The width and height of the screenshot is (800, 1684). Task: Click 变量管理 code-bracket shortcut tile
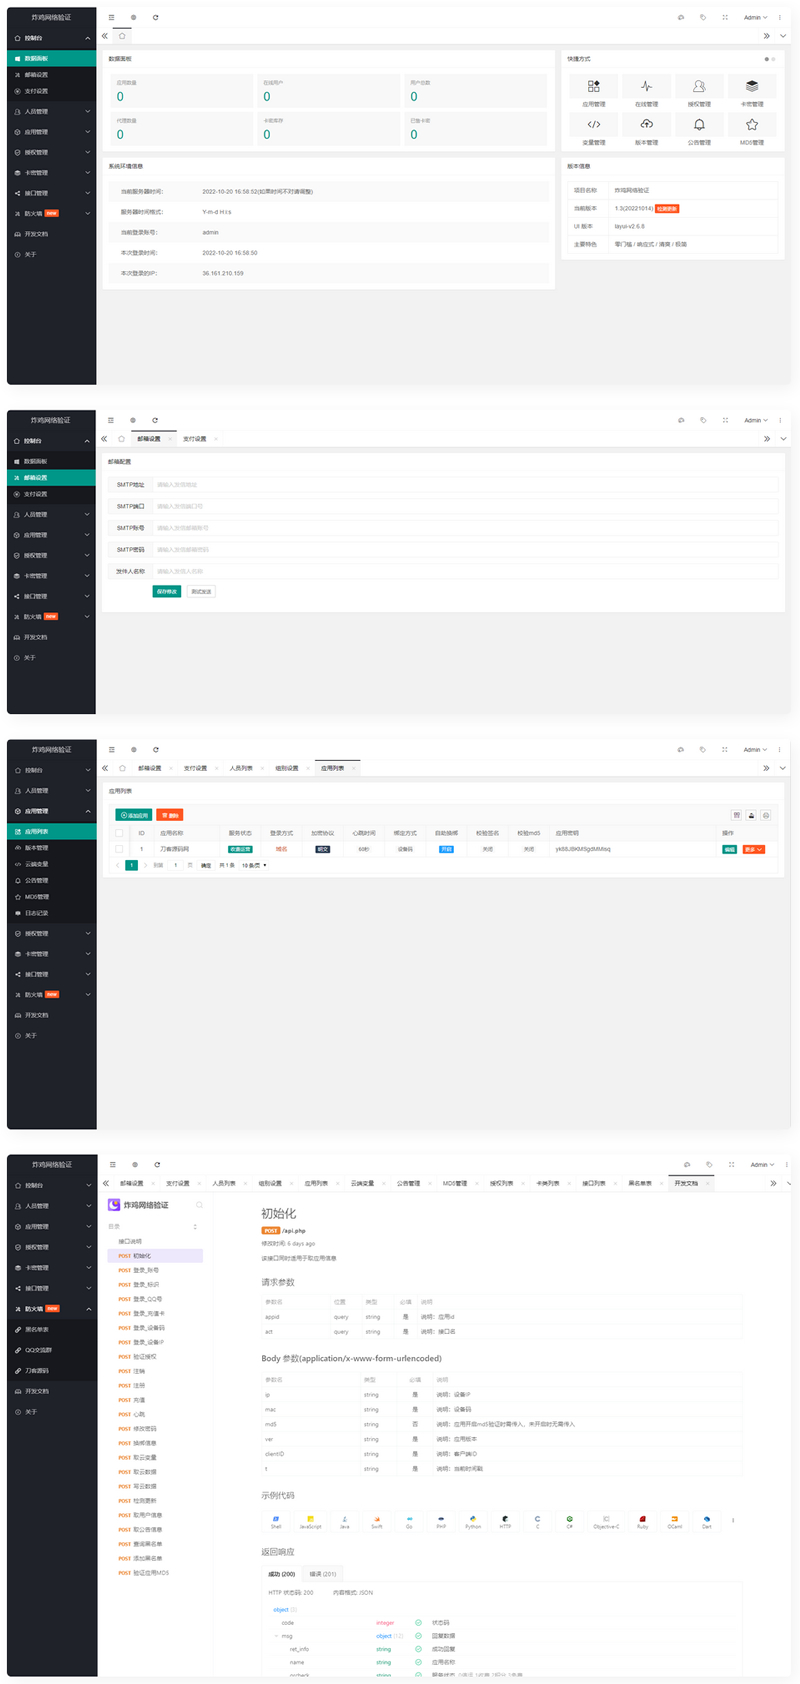(x=594, y=129)
